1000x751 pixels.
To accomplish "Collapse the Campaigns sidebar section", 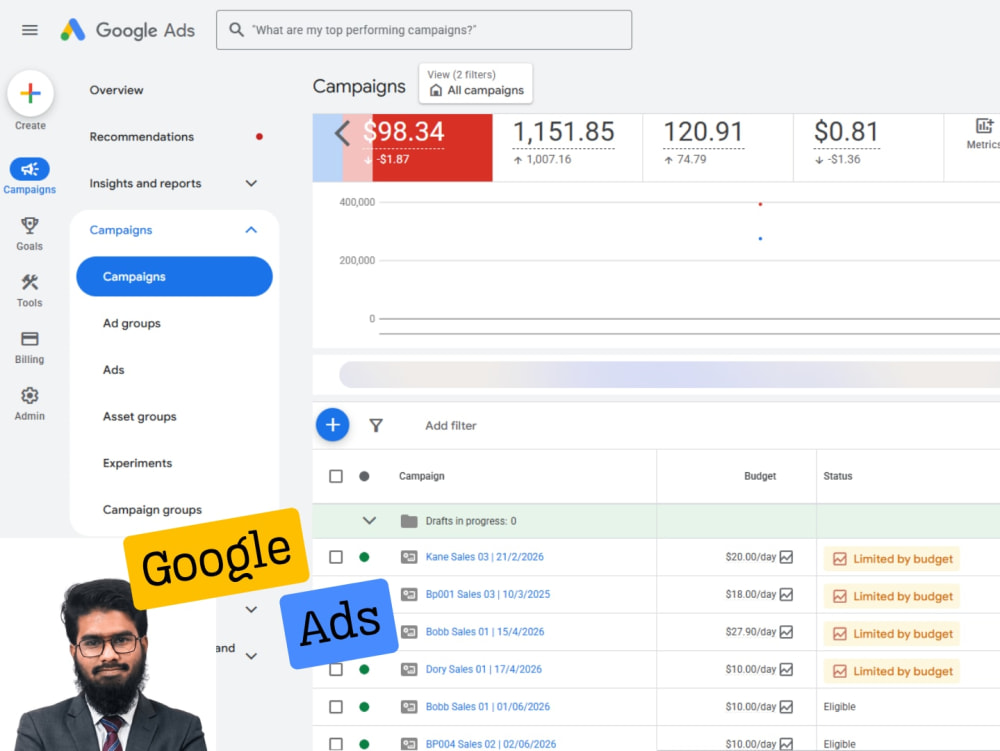I will pos(251,230).
